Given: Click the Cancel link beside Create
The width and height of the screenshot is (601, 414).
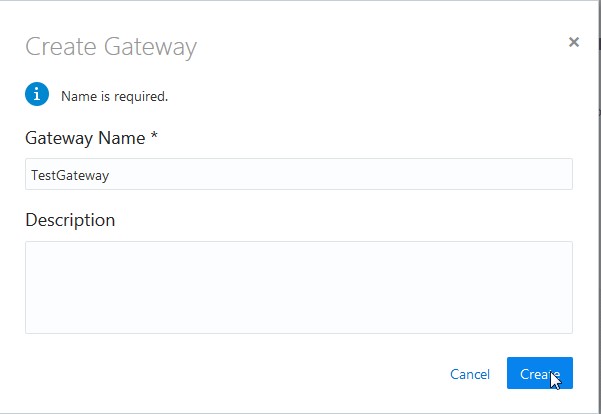Looking at the screenshot, I should pyautogui.click(x=469, y=374).
